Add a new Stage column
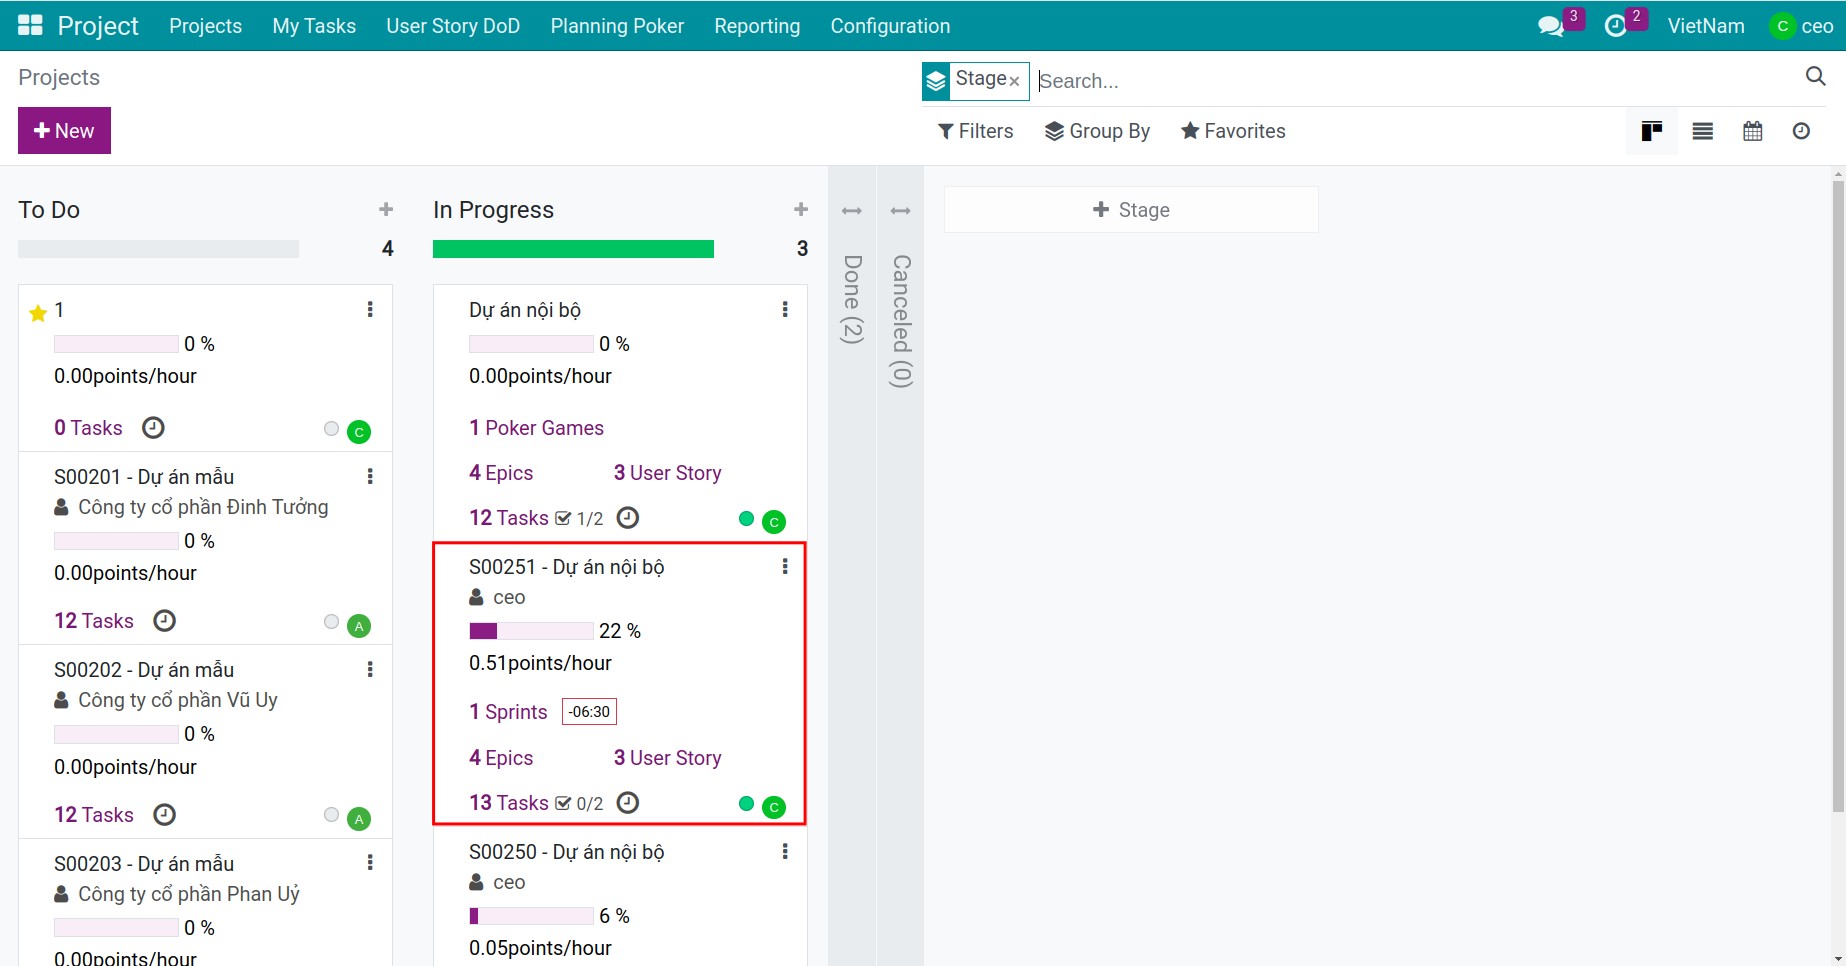Image resolution: width=1846 pixels, height=966 pixels. coord(1131,210)
